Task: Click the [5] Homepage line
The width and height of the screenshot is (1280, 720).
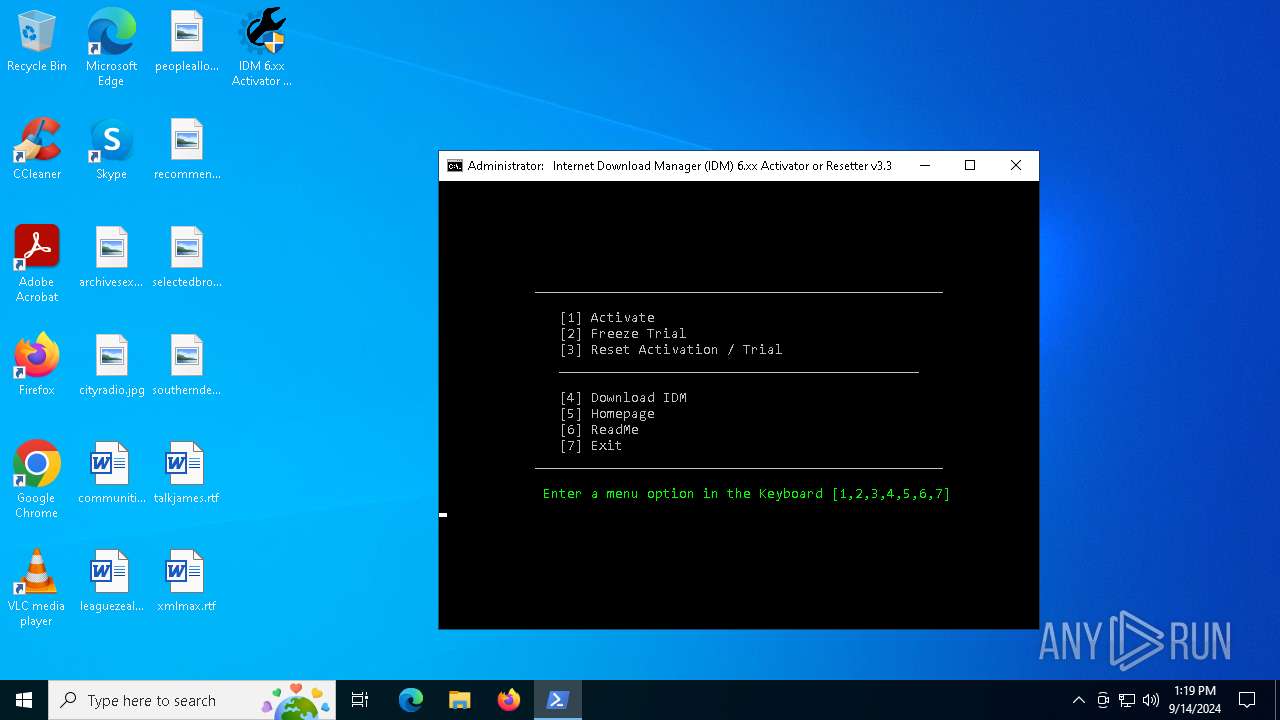Action: tap(607, 414)
